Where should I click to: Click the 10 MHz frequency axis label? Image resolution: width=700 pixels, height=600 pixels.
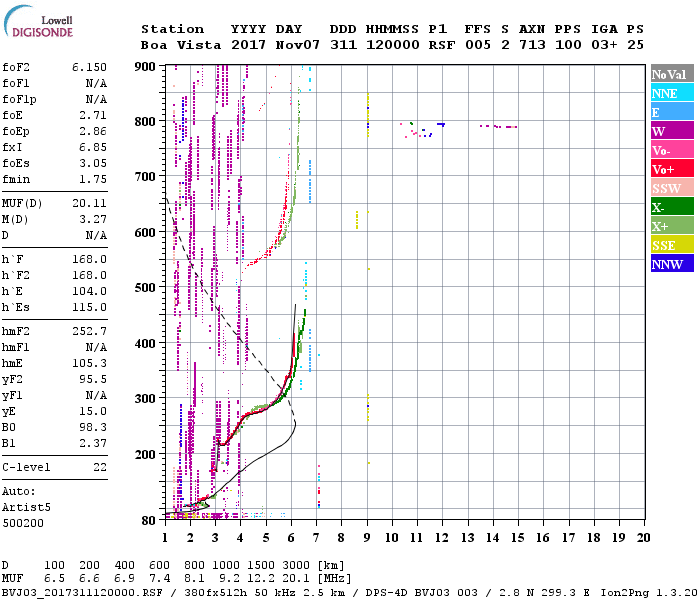[392, 538]
